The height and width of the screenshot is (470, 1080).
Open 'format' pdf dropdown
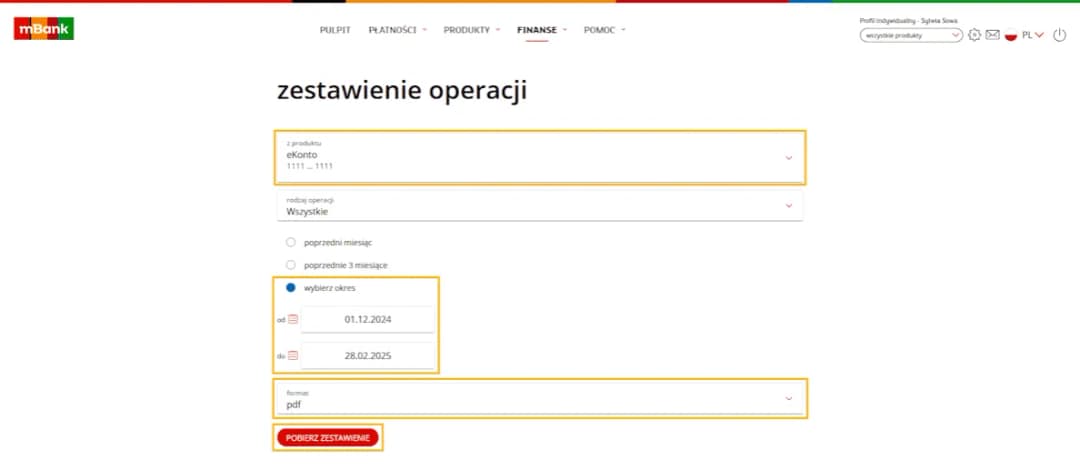[540, 399]
